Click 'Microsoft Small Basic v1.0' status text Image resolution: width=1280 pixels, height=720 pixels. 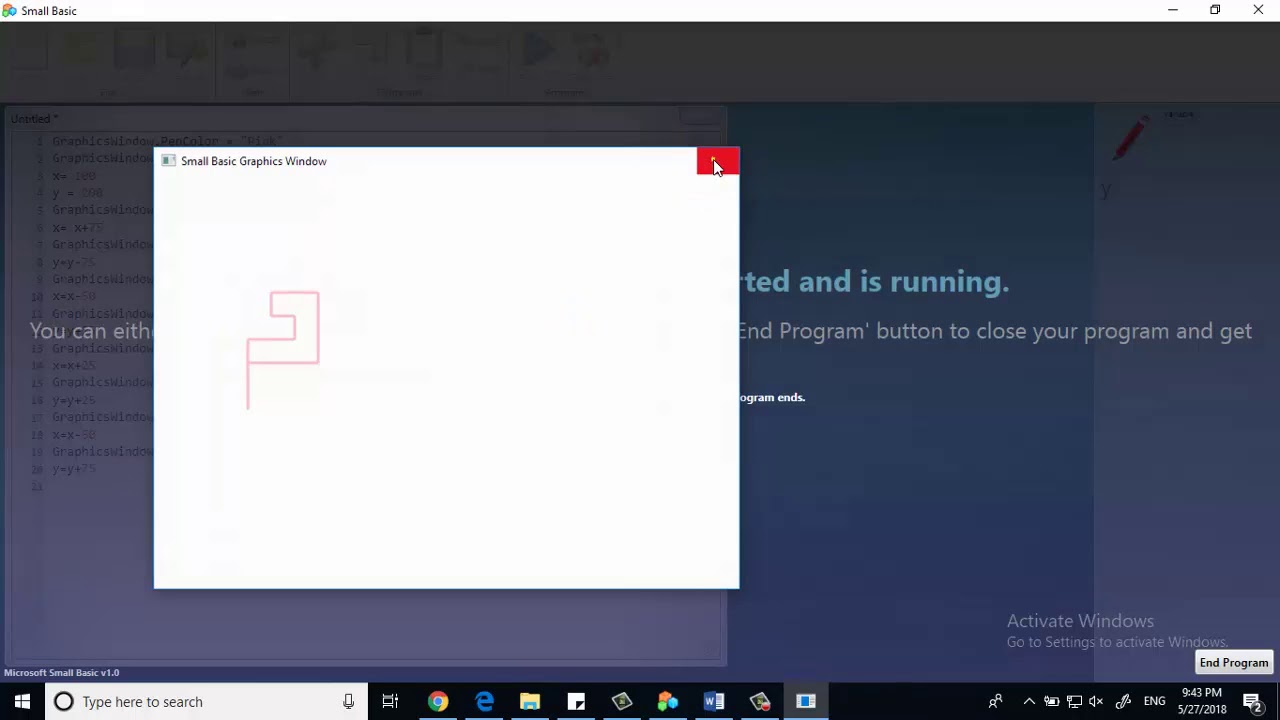(62, 673)
